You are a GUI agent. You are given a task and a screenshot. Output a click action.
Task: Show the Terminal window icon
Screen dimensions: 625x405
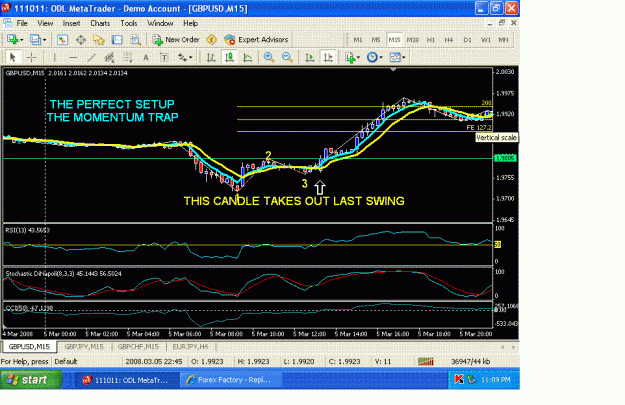[x=117, y=39]
